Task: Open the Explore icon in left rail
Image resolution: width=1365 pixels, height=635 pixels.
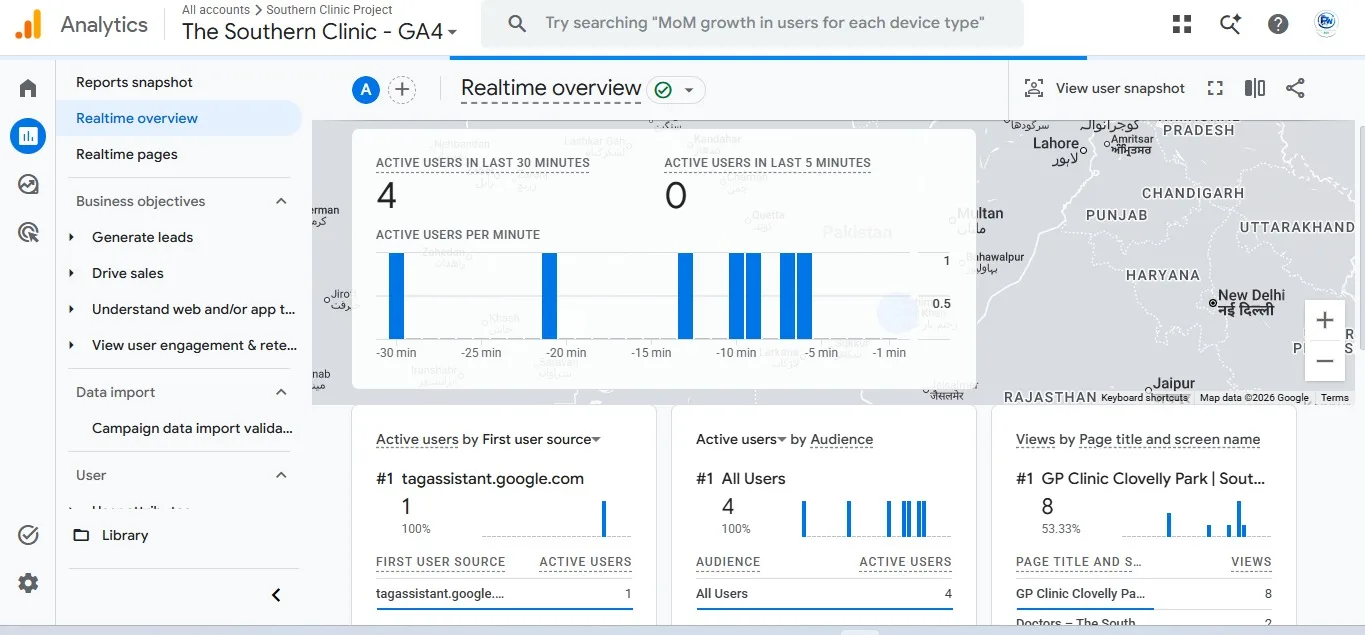Action: coord(28,184)
